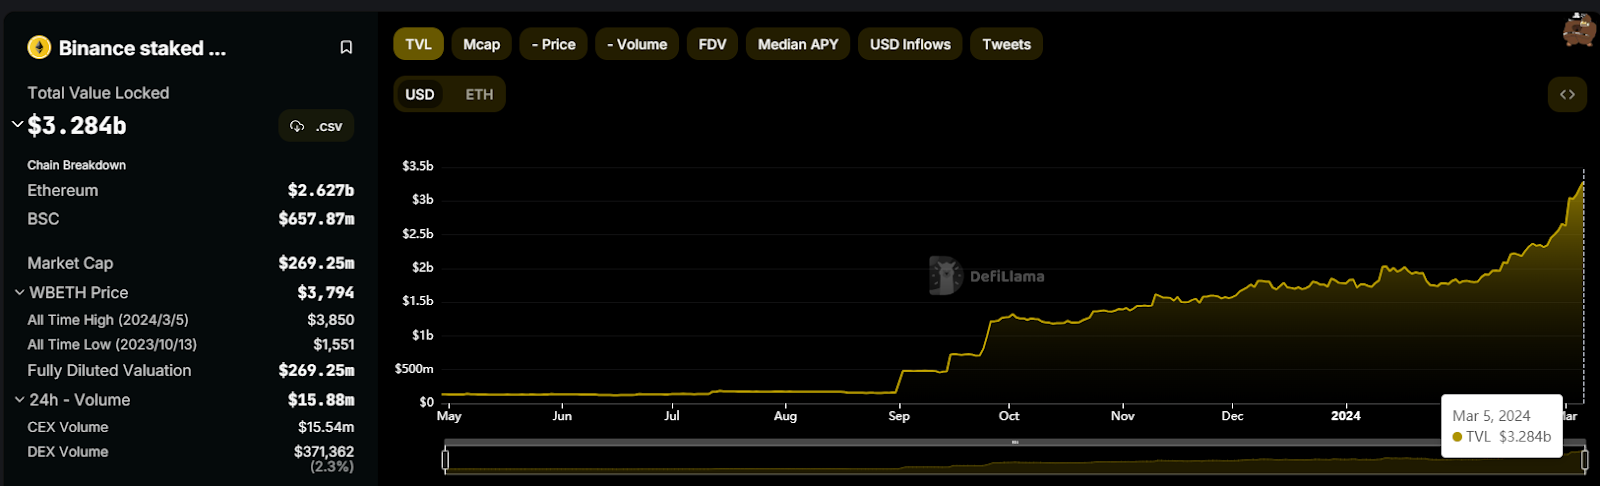This screenshot has height=486, width=1600.
Task: Toggle the Price chart metric
Action: pyautogui.click(x=553, y=44)
